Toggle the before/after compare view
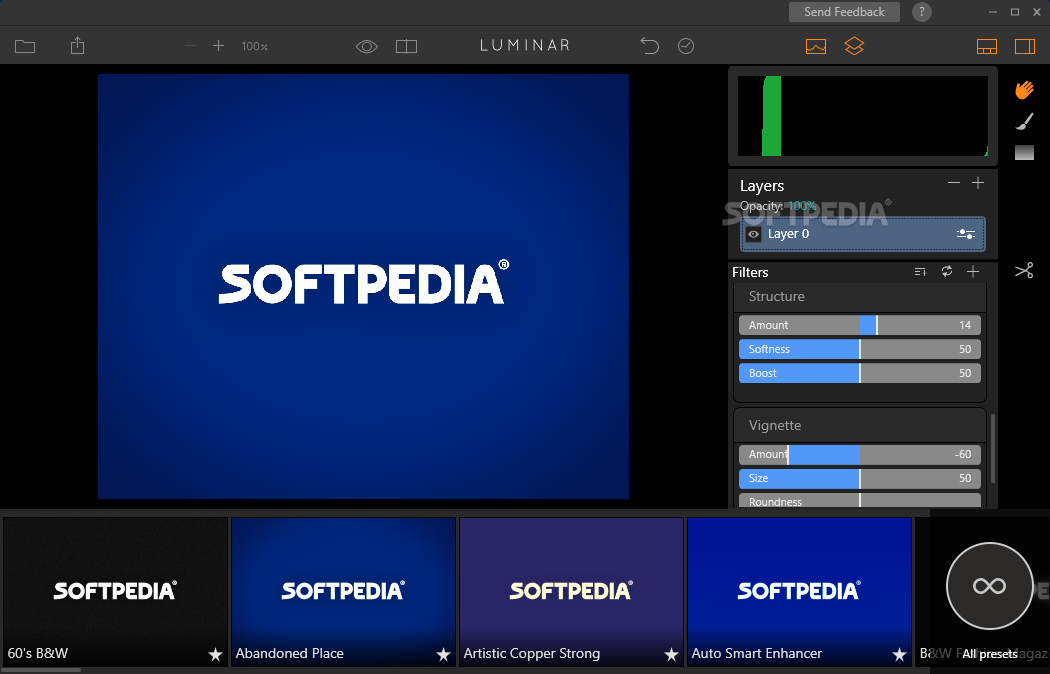The image size is (1050, 674). tap(406, 46)
